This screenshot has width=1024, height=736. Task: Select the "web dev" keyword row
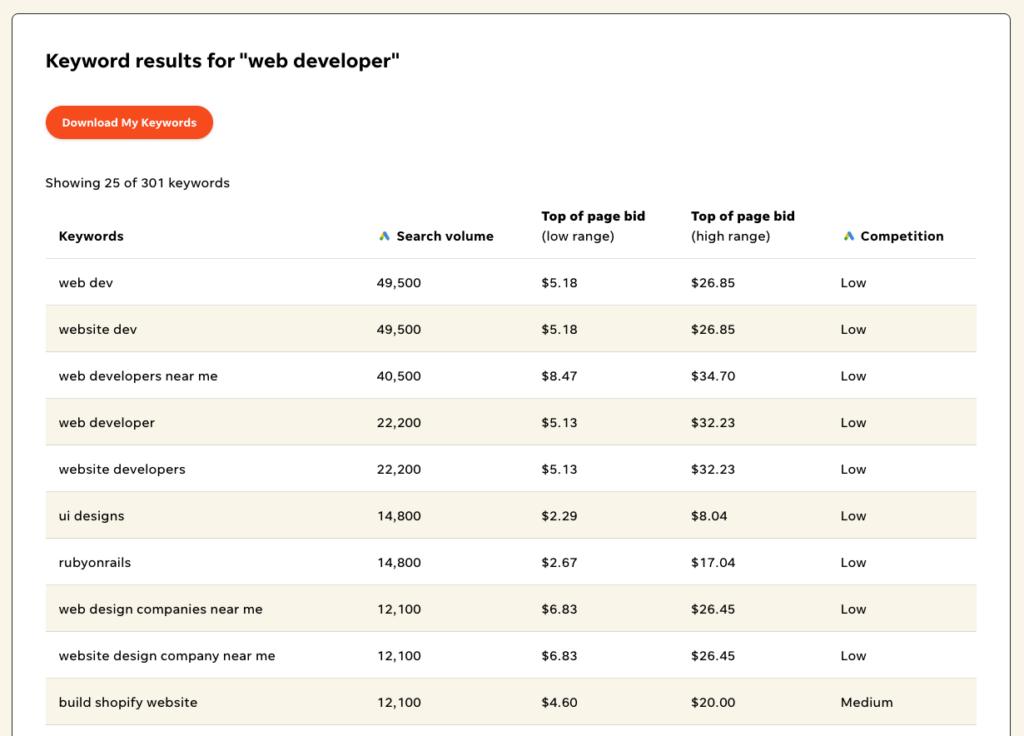(x=85, y=283)
